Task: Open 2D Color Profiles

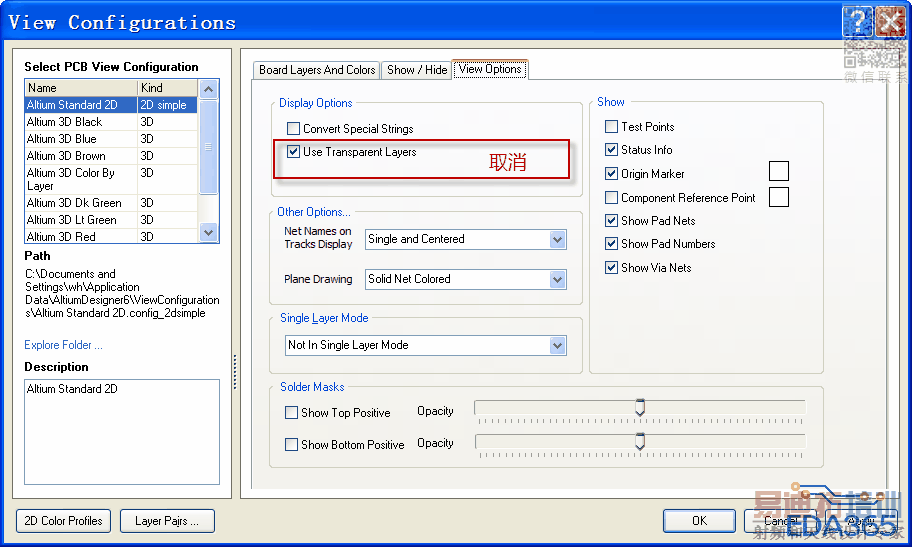Action: (x=63, y=521)
